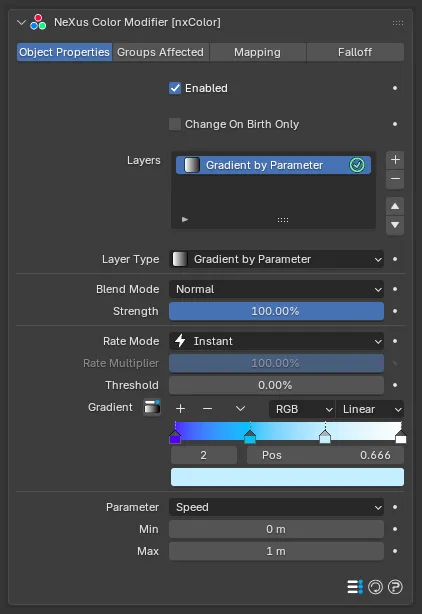Open the gradient tools chevron menu
The width and height of the screenshot is (422, 614).
pyautogui.click(x=240, y=409)
